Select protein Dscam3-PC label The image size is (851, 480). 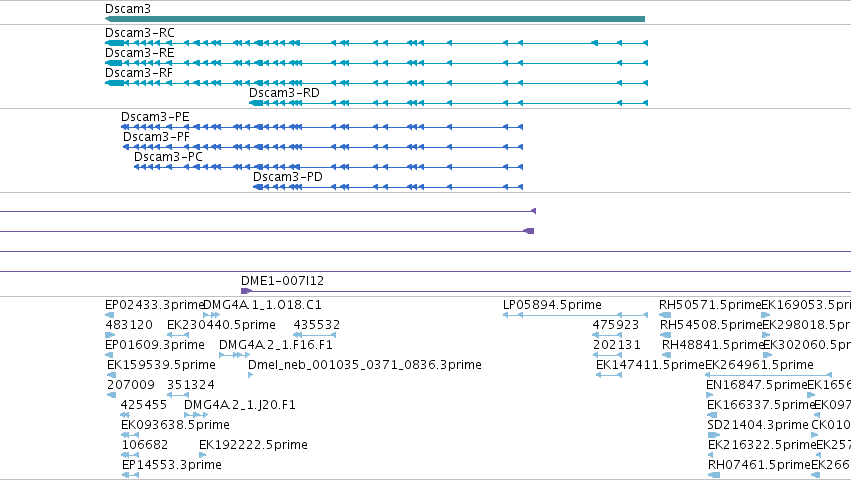168,157
